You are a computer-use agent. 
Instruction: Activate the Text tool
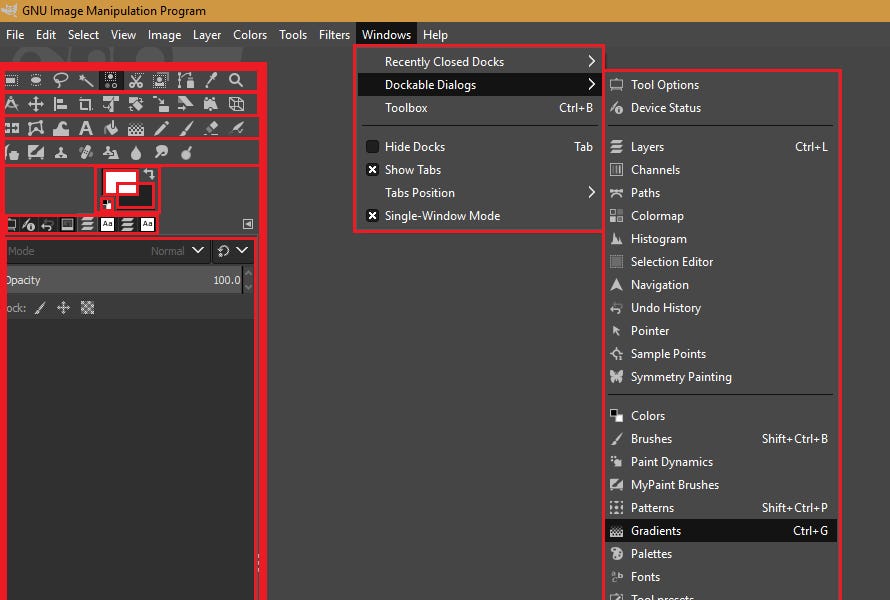coord(84,127)
